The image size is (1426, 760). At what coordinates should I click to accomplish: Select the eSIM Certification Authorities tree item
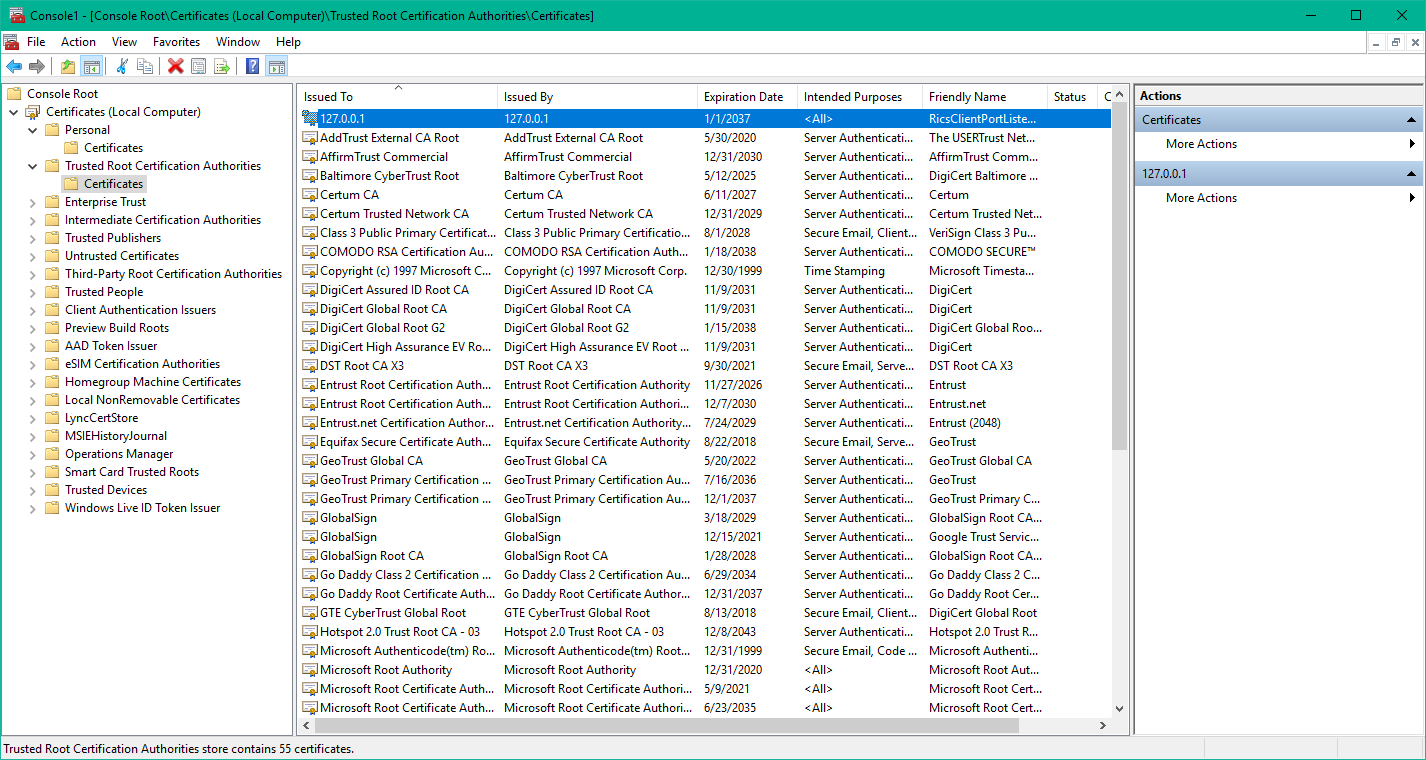tap(142, 364)
